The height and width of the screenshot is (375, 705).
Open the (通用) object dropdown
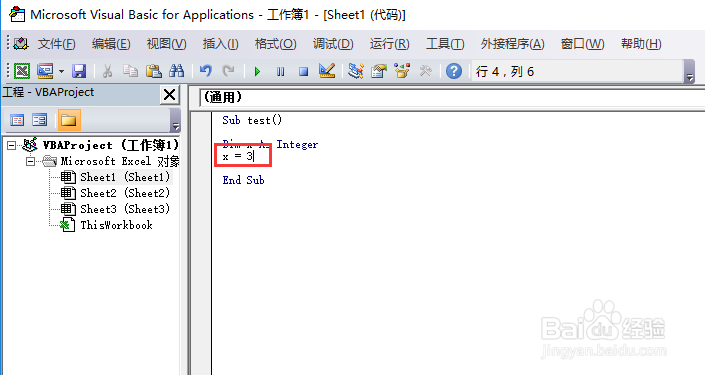click(x=452, y=97)
